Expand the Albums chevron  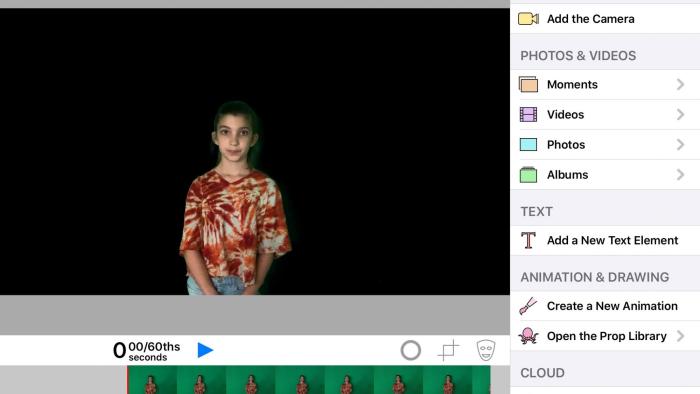[x=680, y=174]
